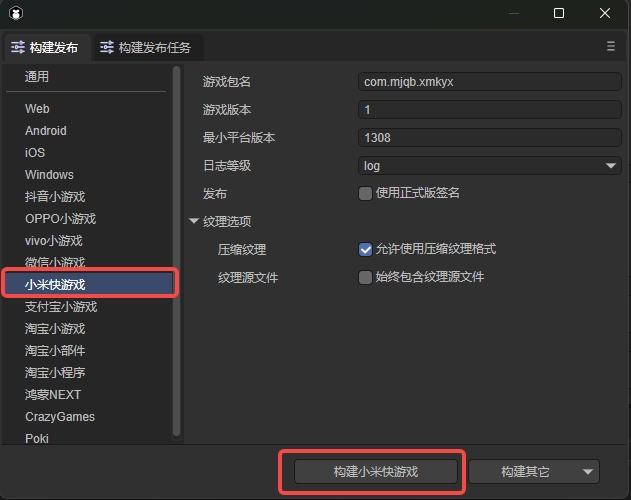Open the 构建其它 dropdown arrow
The width and height of the screenshot is (631, 500).
[x=589, y=472]
